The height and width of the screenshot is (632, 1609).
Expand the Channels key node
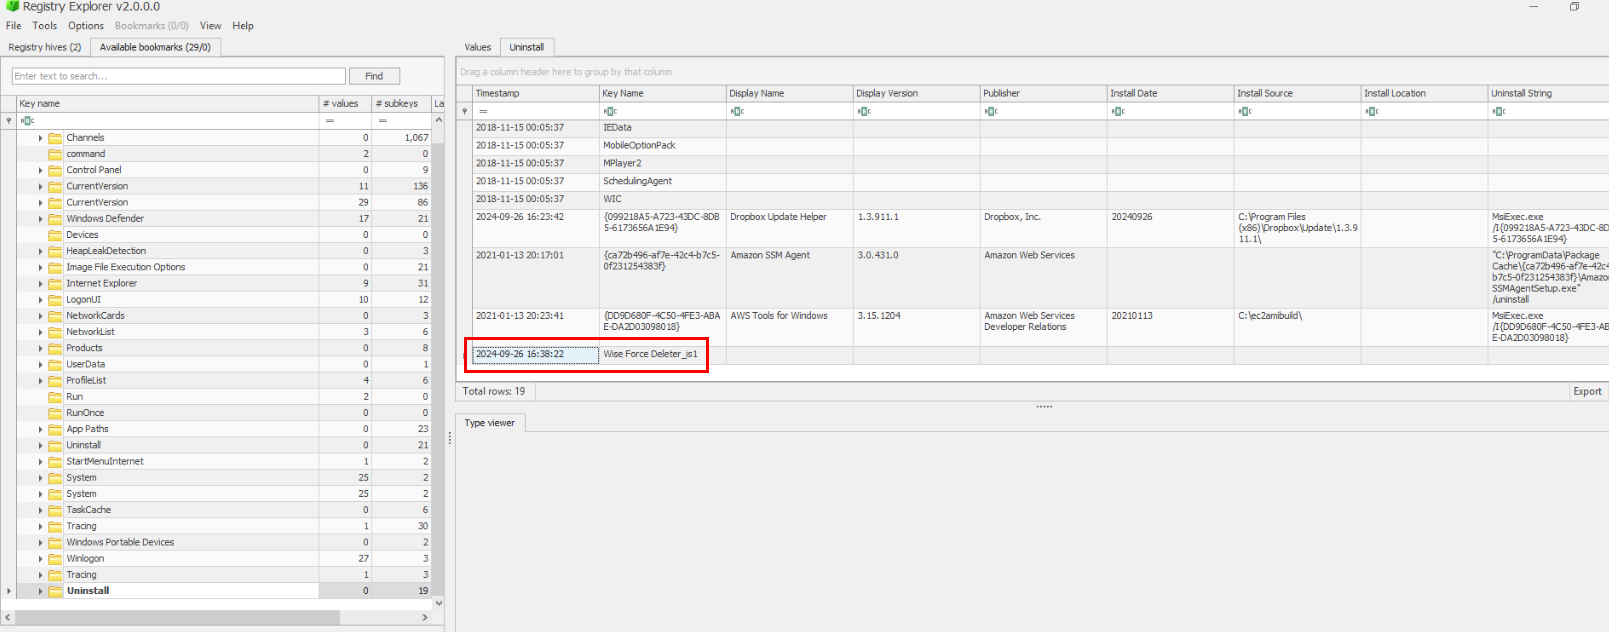pos(41,138)
